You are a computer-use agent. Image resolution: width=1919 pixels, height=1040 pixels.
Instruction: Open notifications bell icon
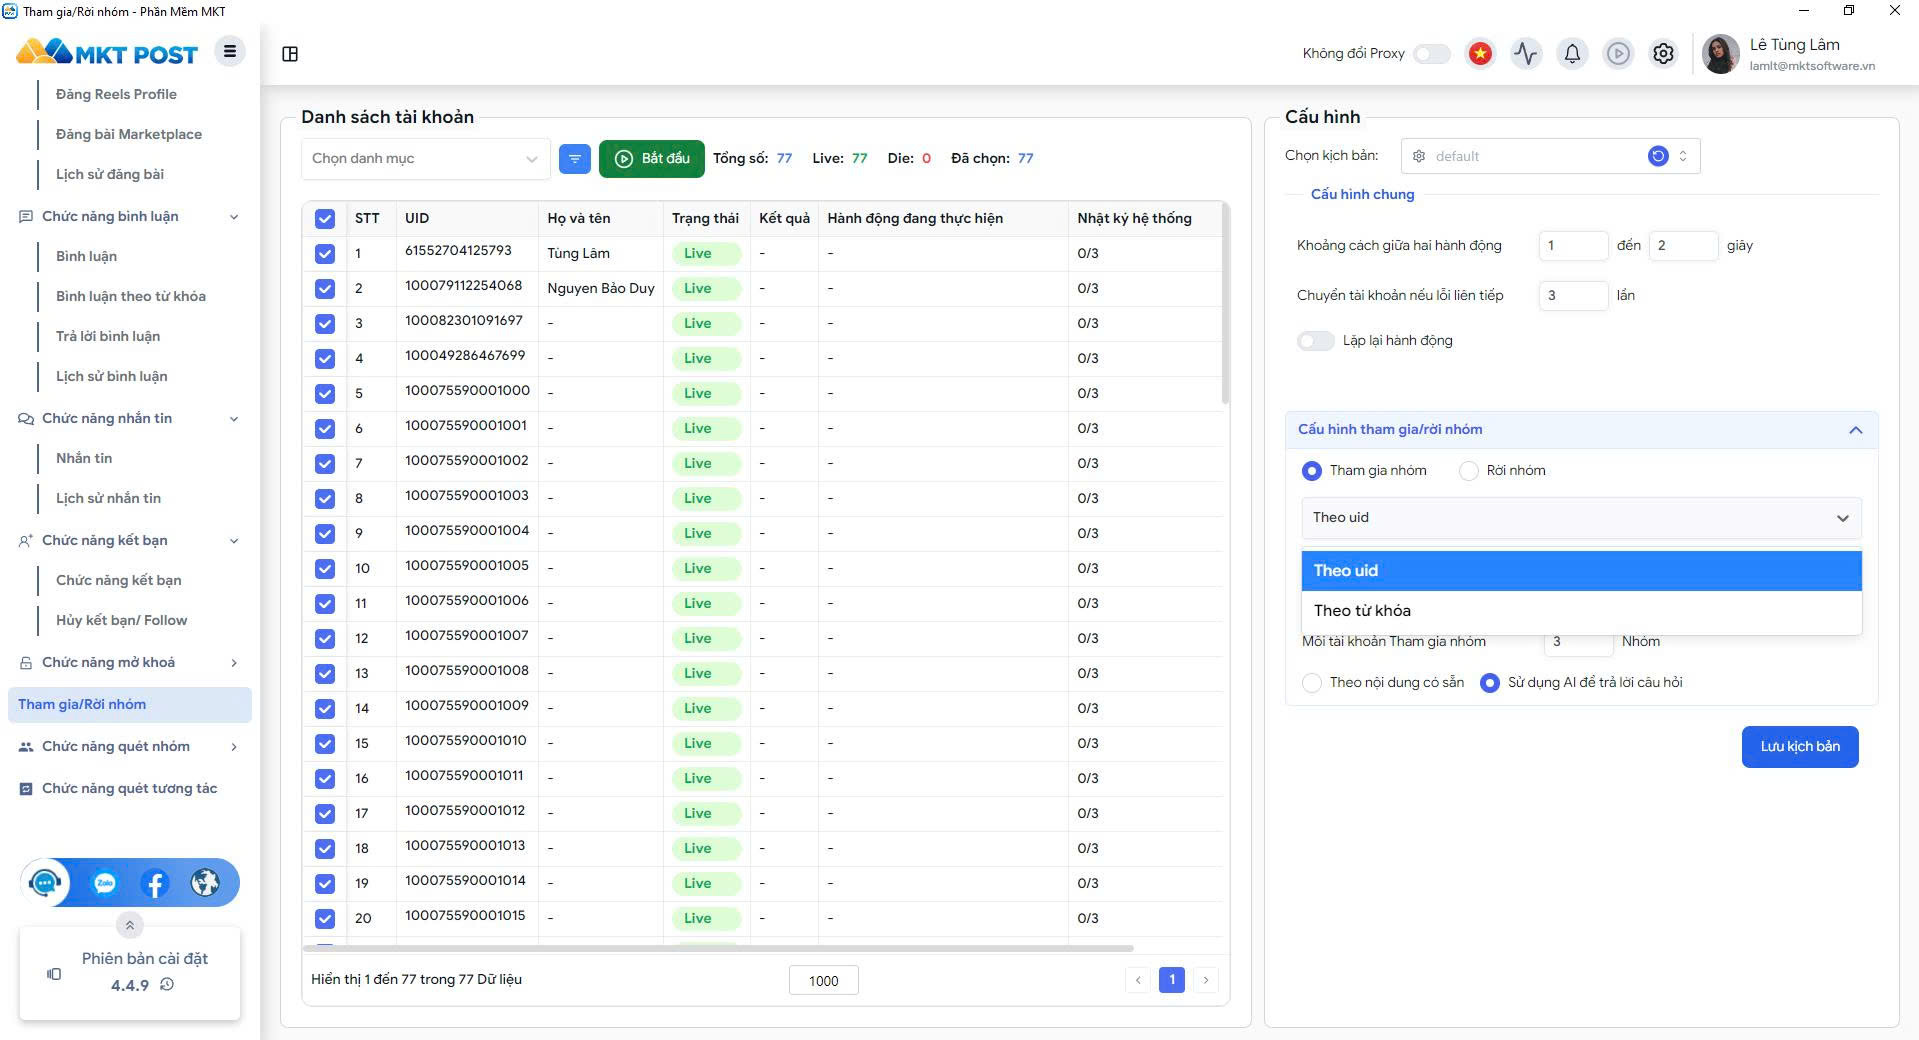(1572, 53)
